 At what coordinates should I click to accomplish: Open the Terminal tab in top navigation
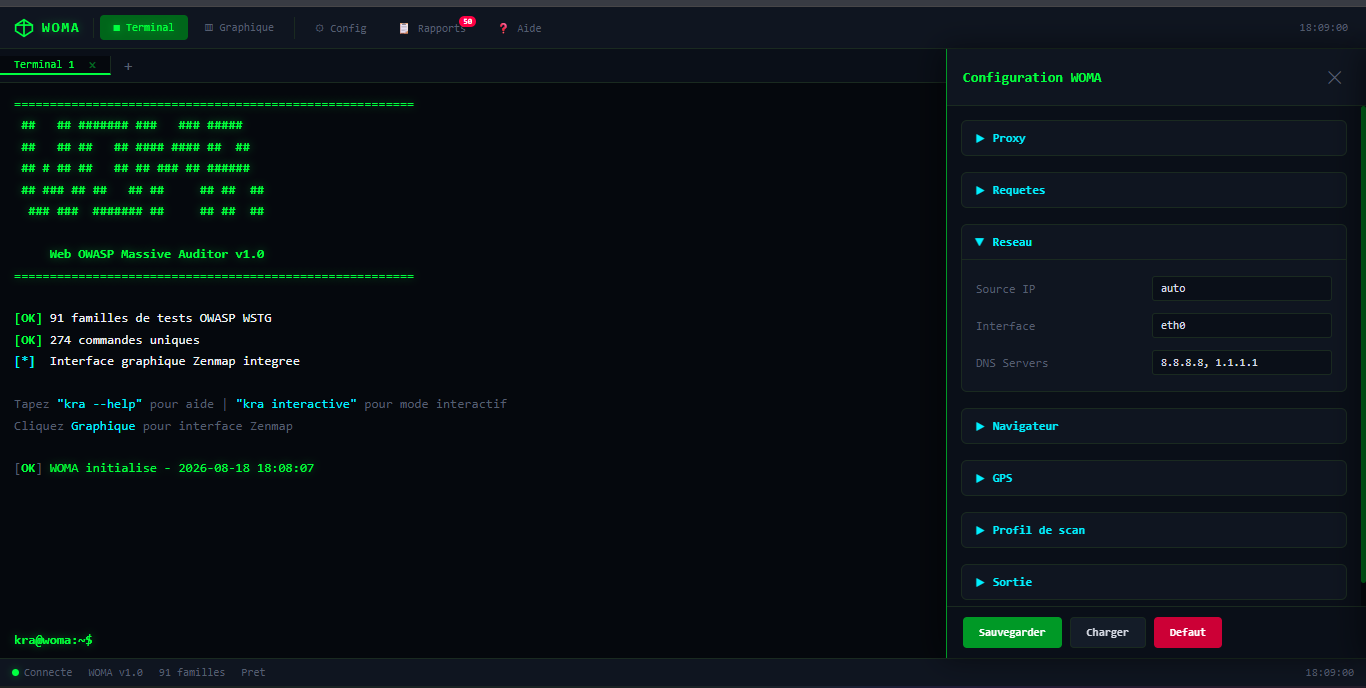144,28
